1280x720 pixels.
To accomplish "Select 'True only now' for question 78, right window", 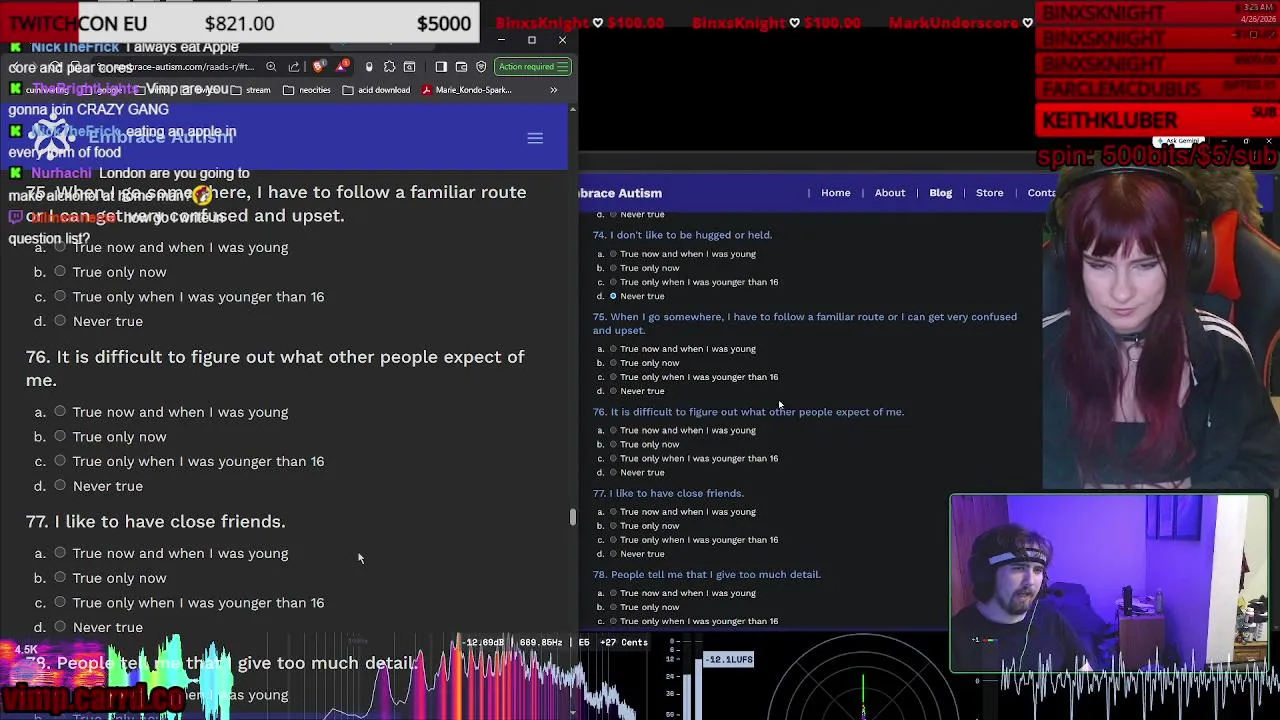I will click(x=613, y=607).
